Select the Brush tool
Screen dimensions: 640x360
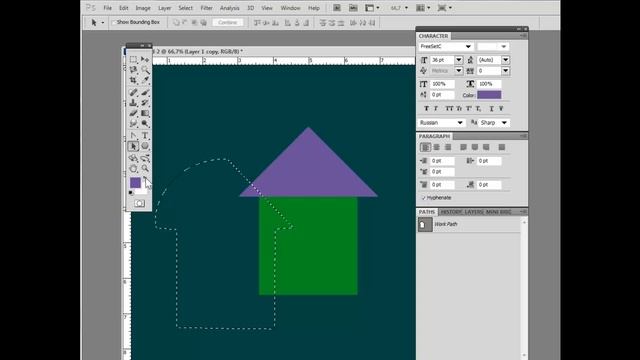tap(145, 93)
